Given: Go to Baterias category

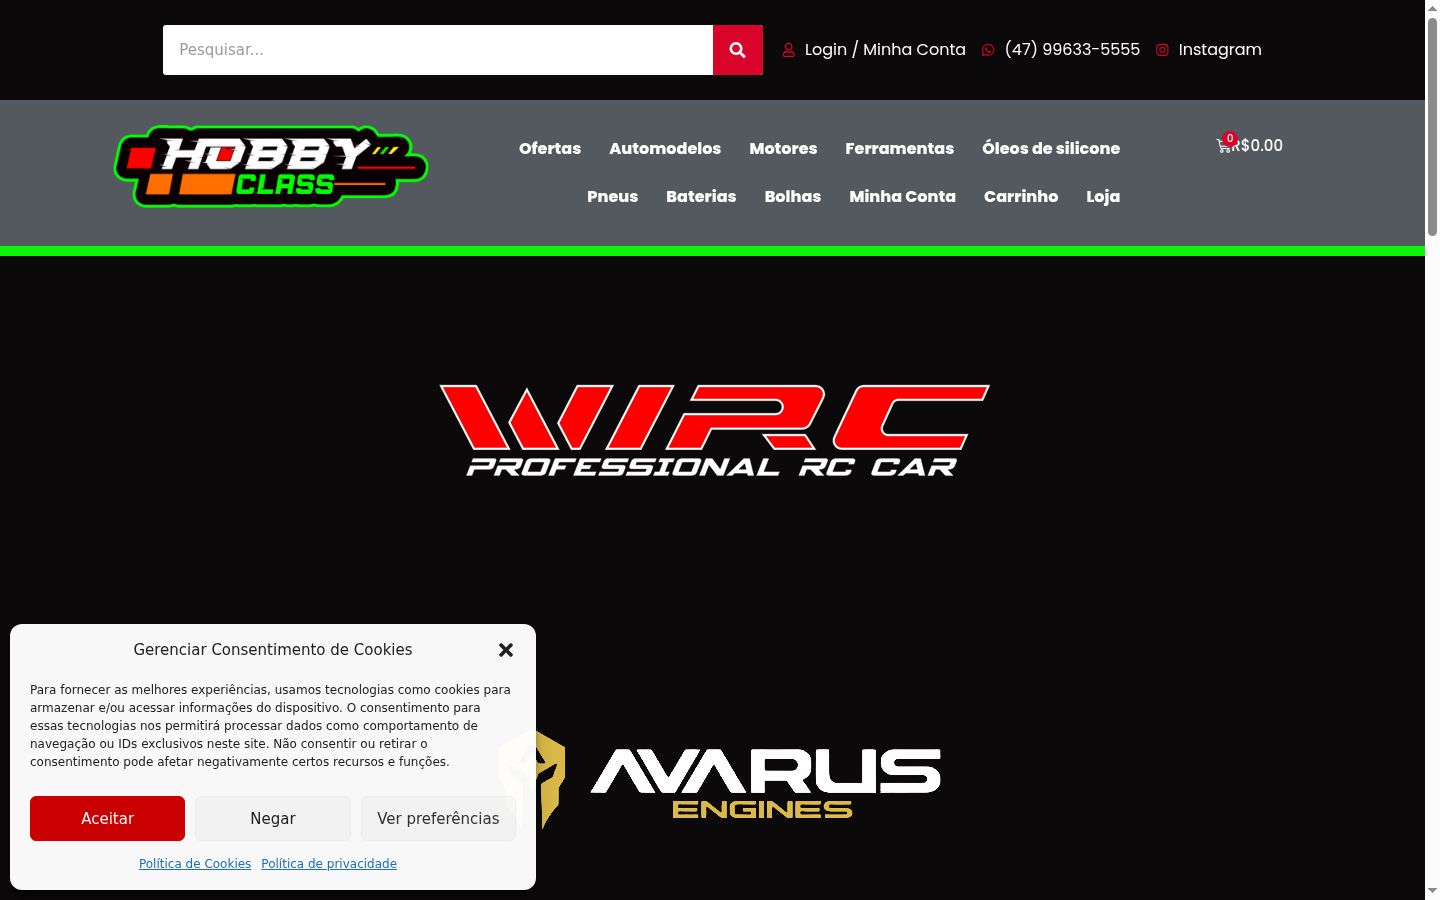Looking at the screenshot, I should click(701, 196).
